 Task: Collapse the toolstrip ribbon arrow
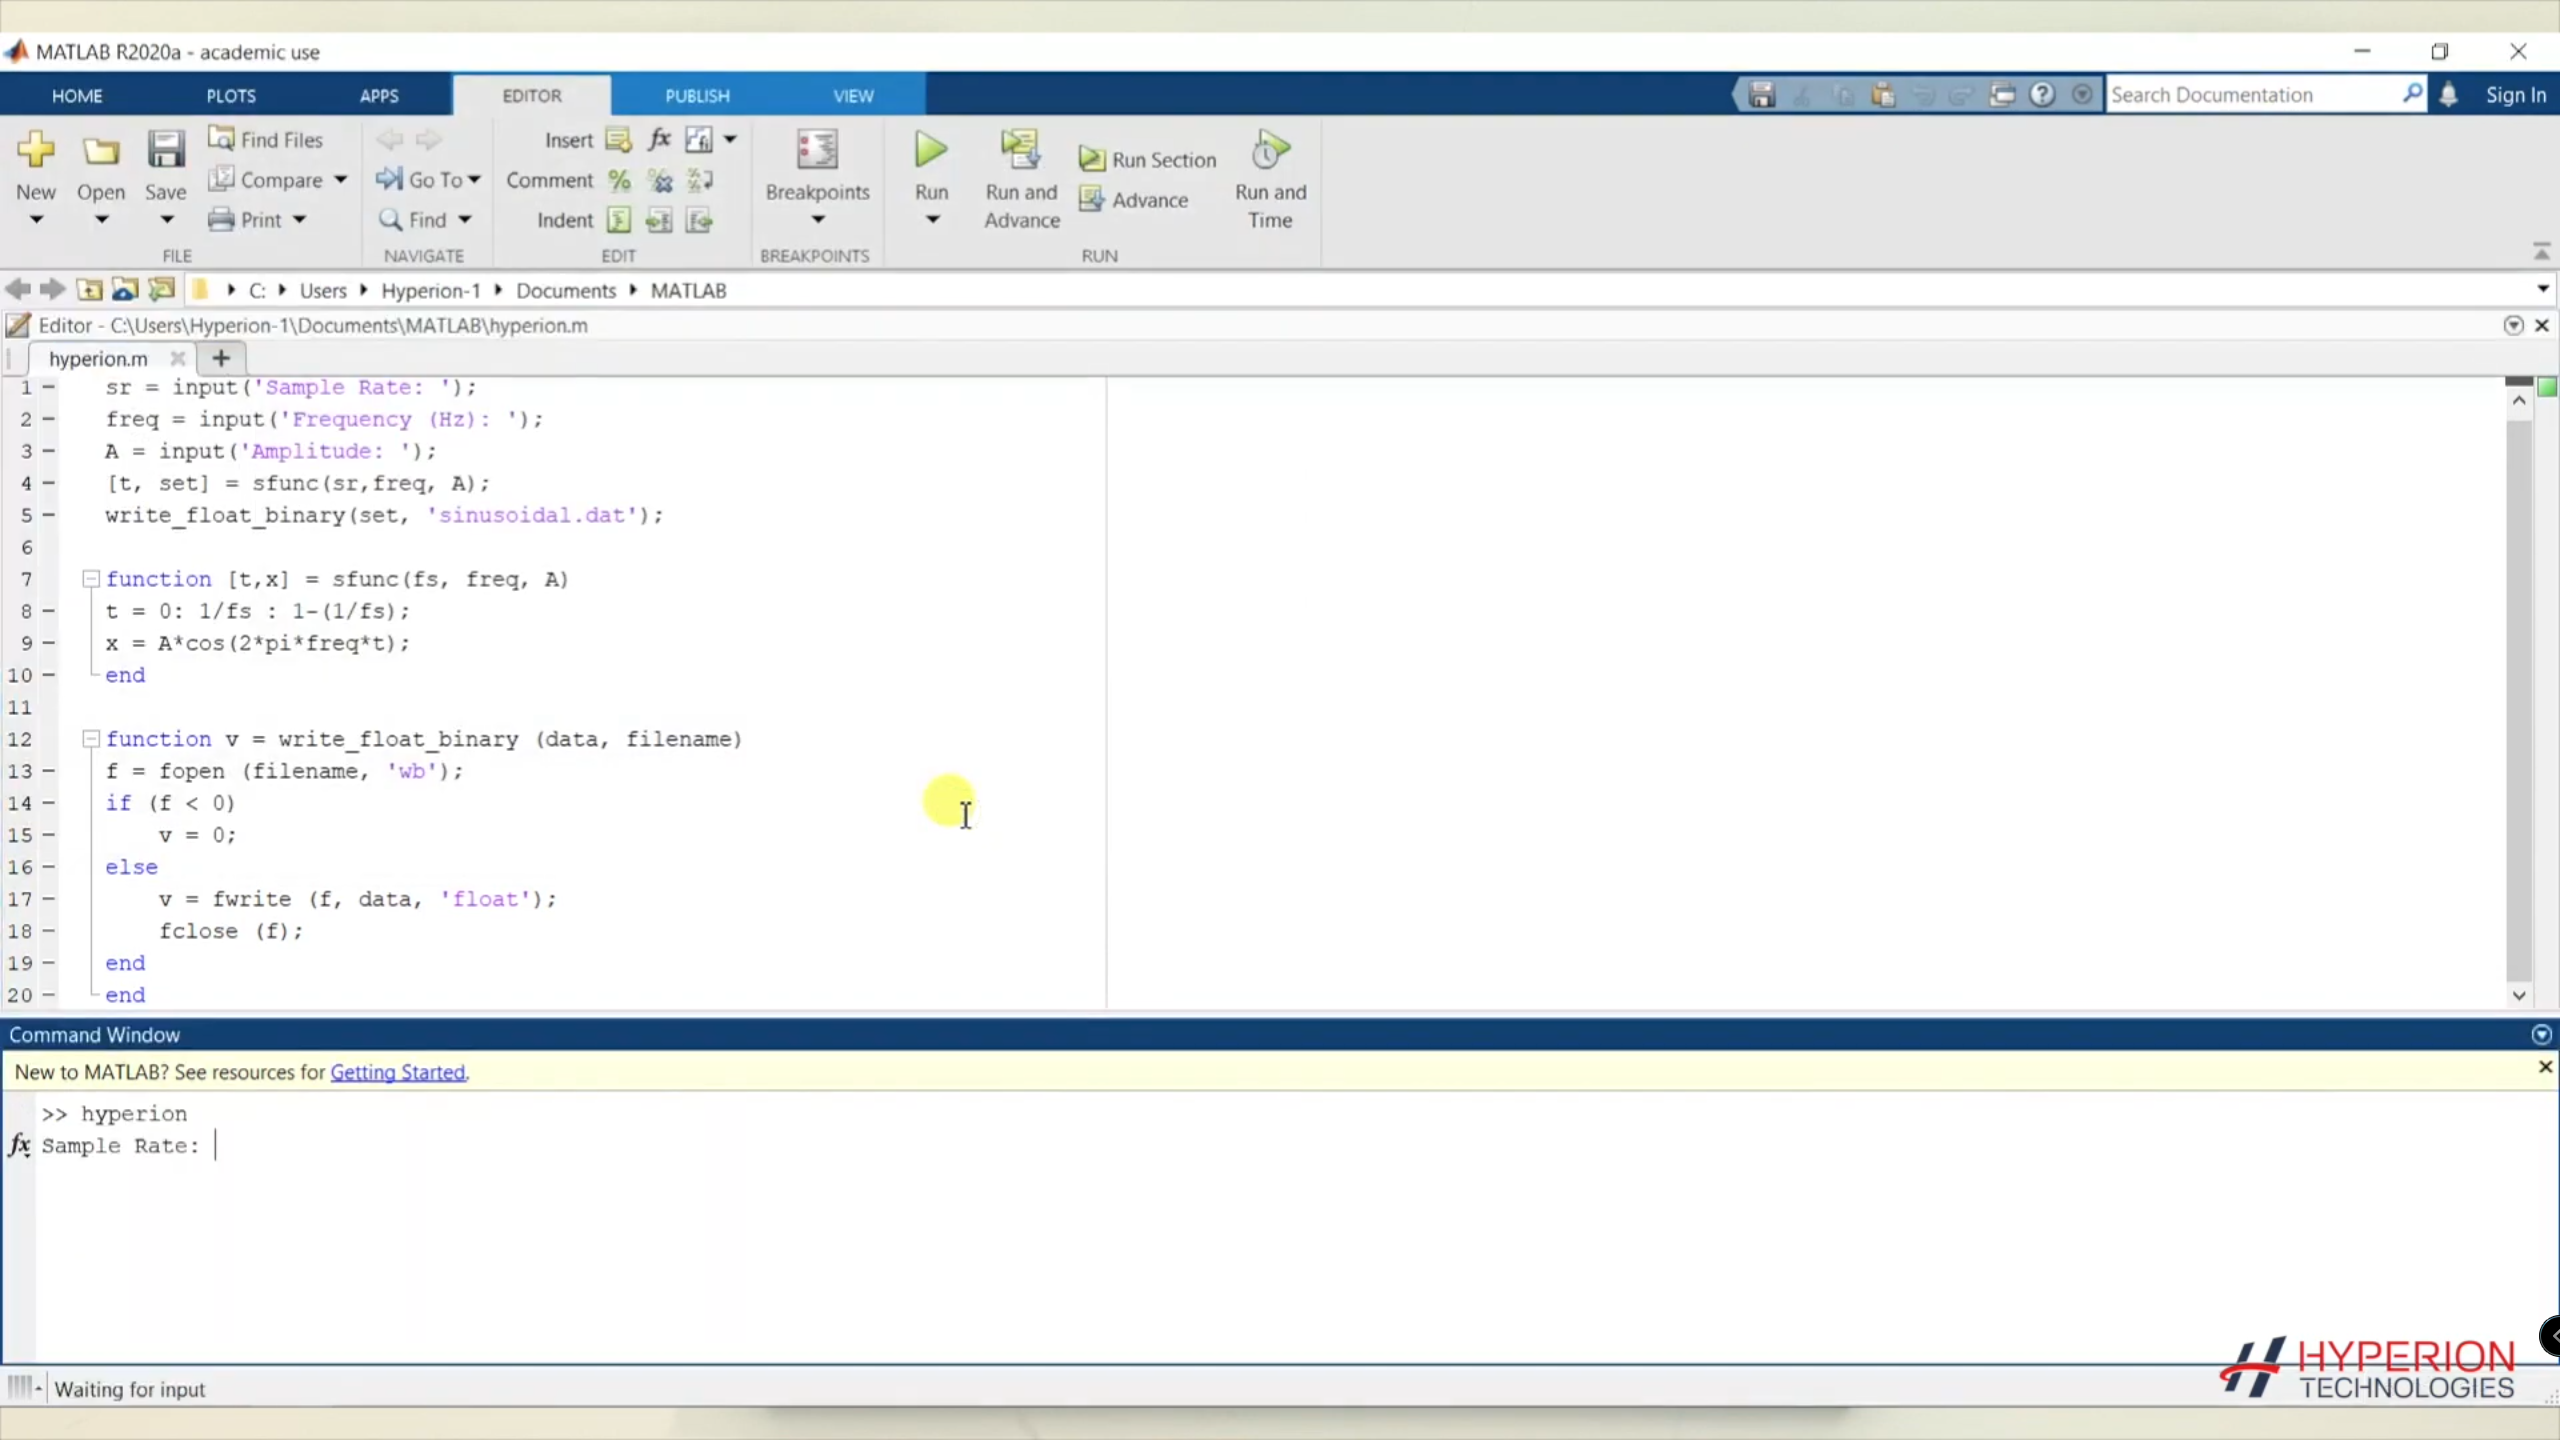coord(2541,251)
